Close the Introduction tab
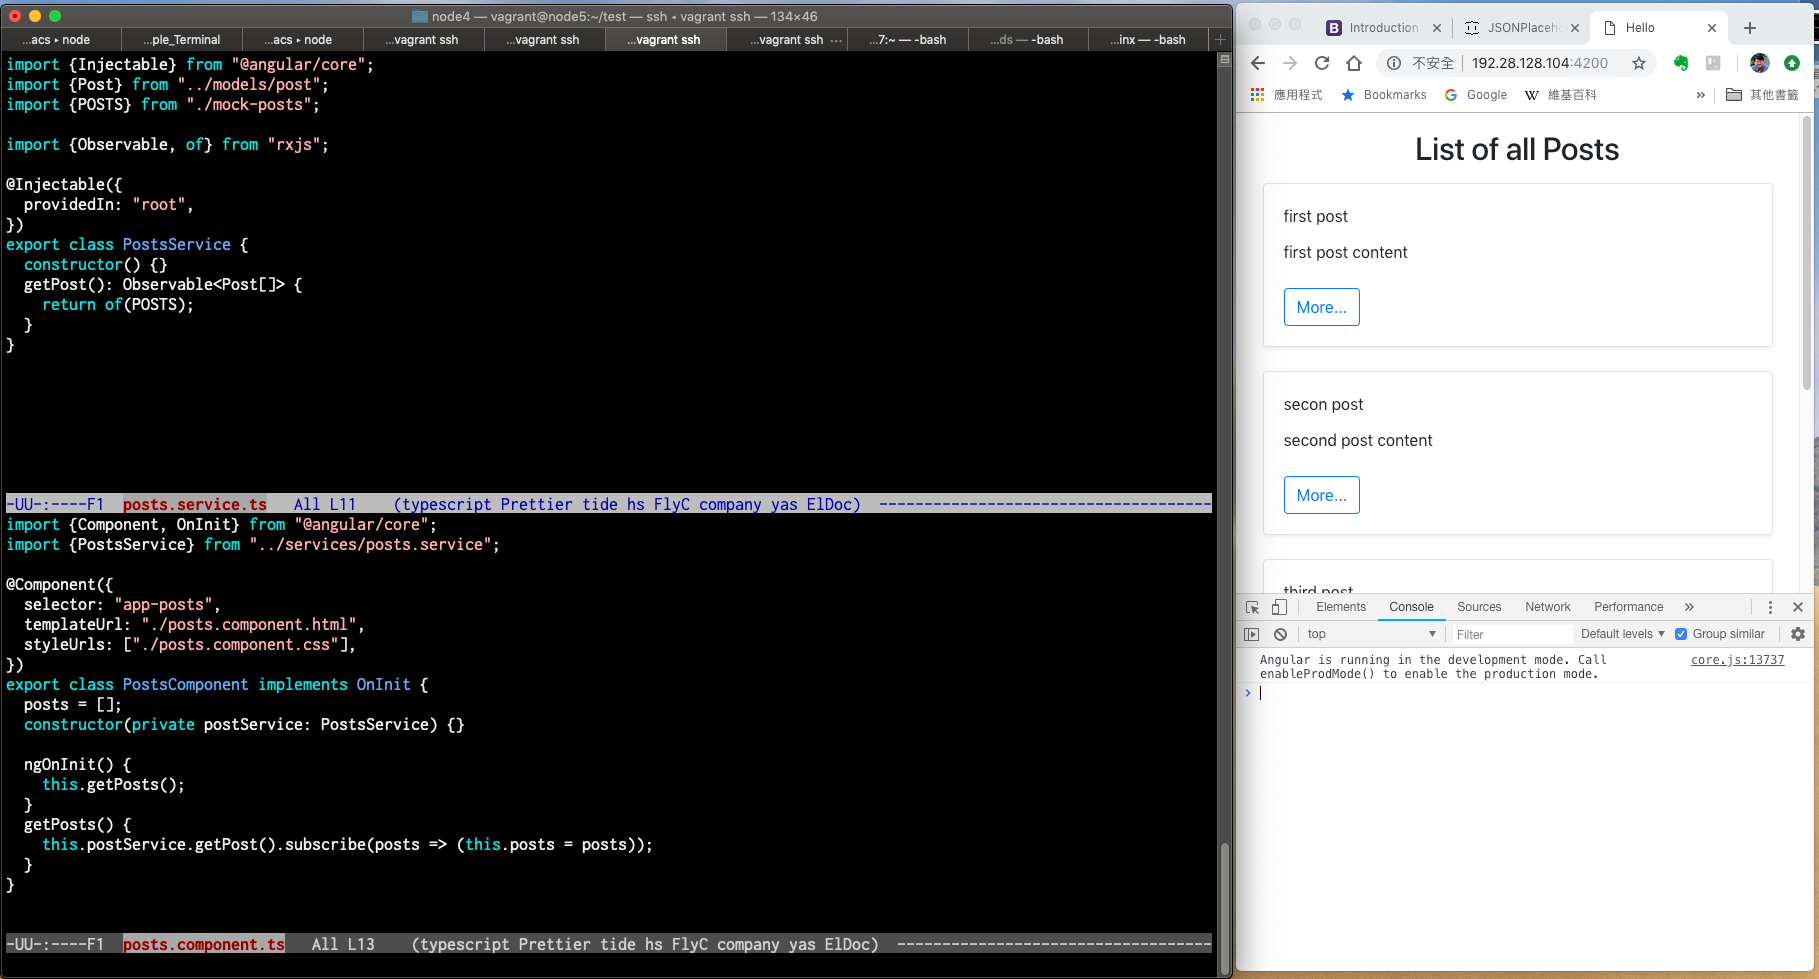Viewport: 1819px width, 979px height. 1437,28
